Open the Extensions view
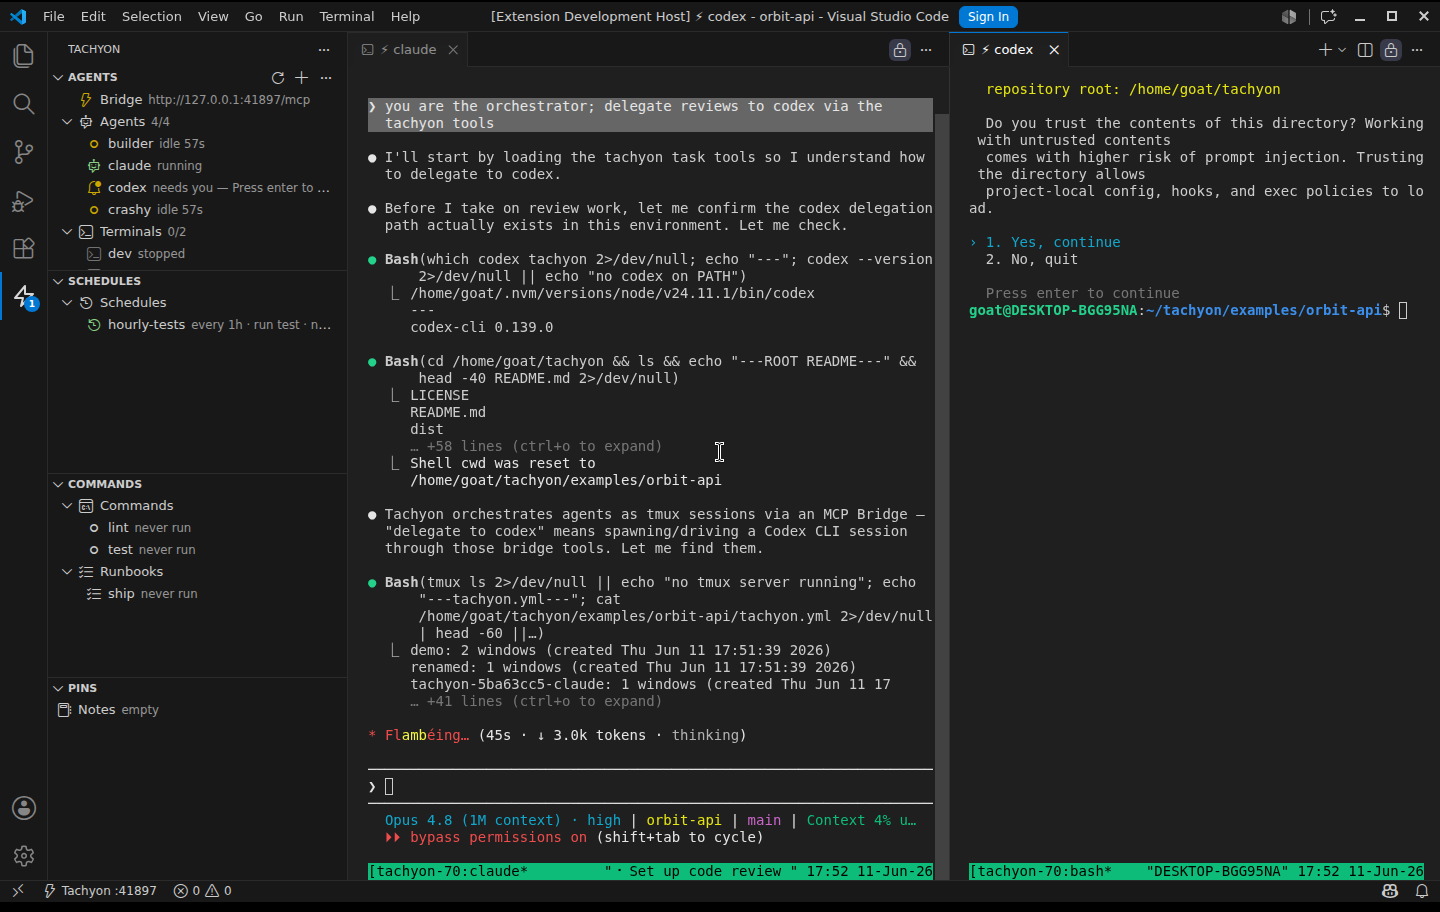The width and height of the screenshot is (1440, 912). (x=23, y=248)
